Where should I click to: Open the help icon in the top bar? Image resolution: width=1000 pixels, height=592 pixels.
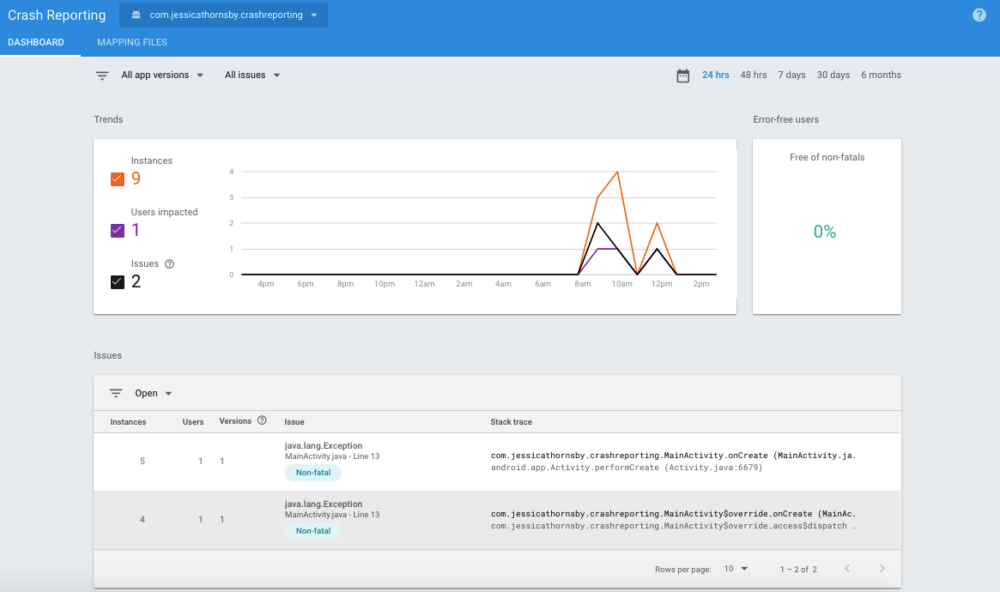(x=979, y=14)
